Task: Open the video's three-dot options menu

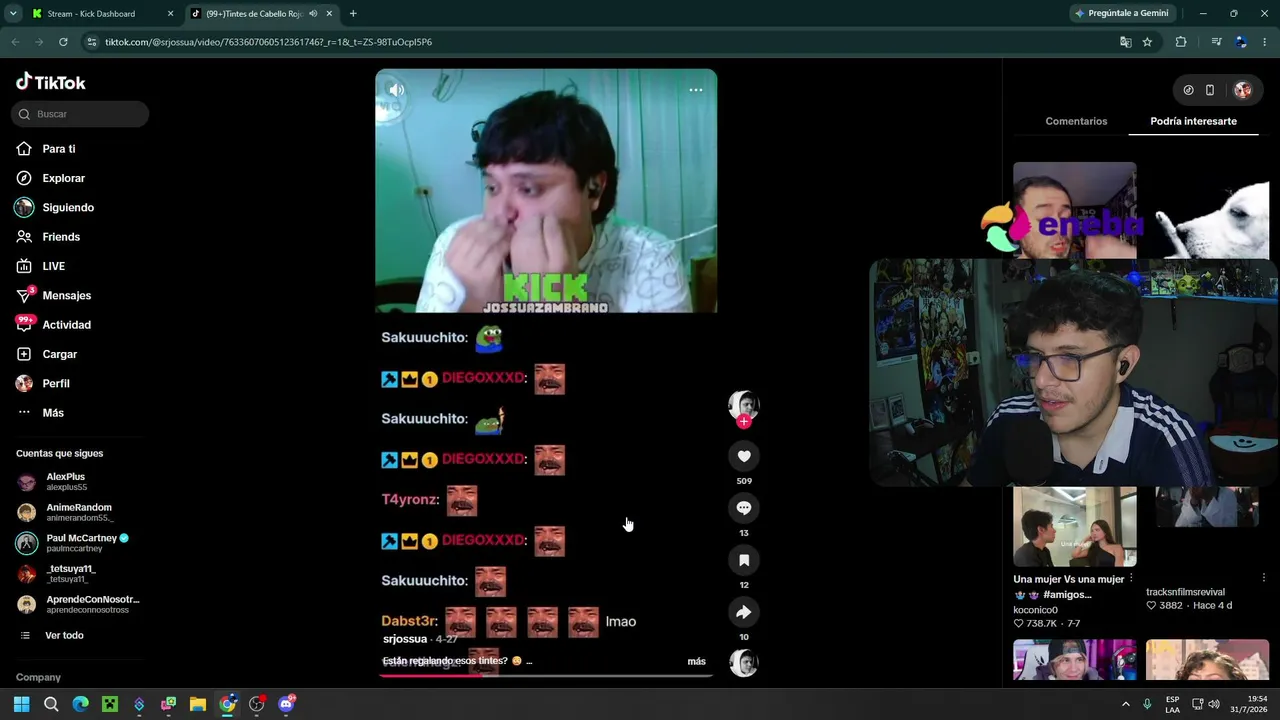Action: tap(696, 90)
